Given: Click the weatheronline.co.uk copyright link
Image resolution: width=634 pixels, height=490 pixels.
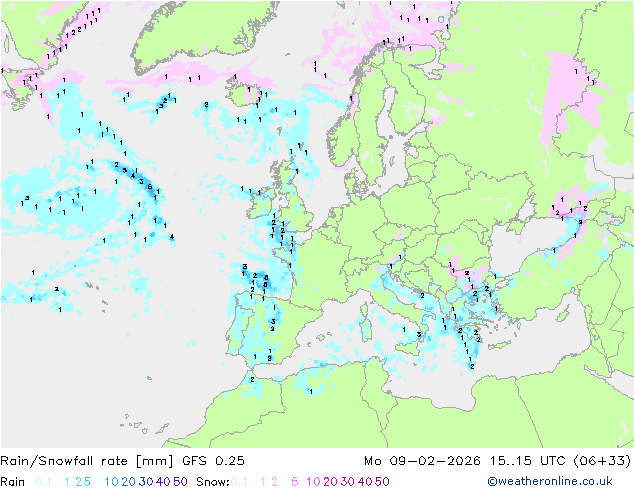Looking at the screenshot, I should point(550,481).
